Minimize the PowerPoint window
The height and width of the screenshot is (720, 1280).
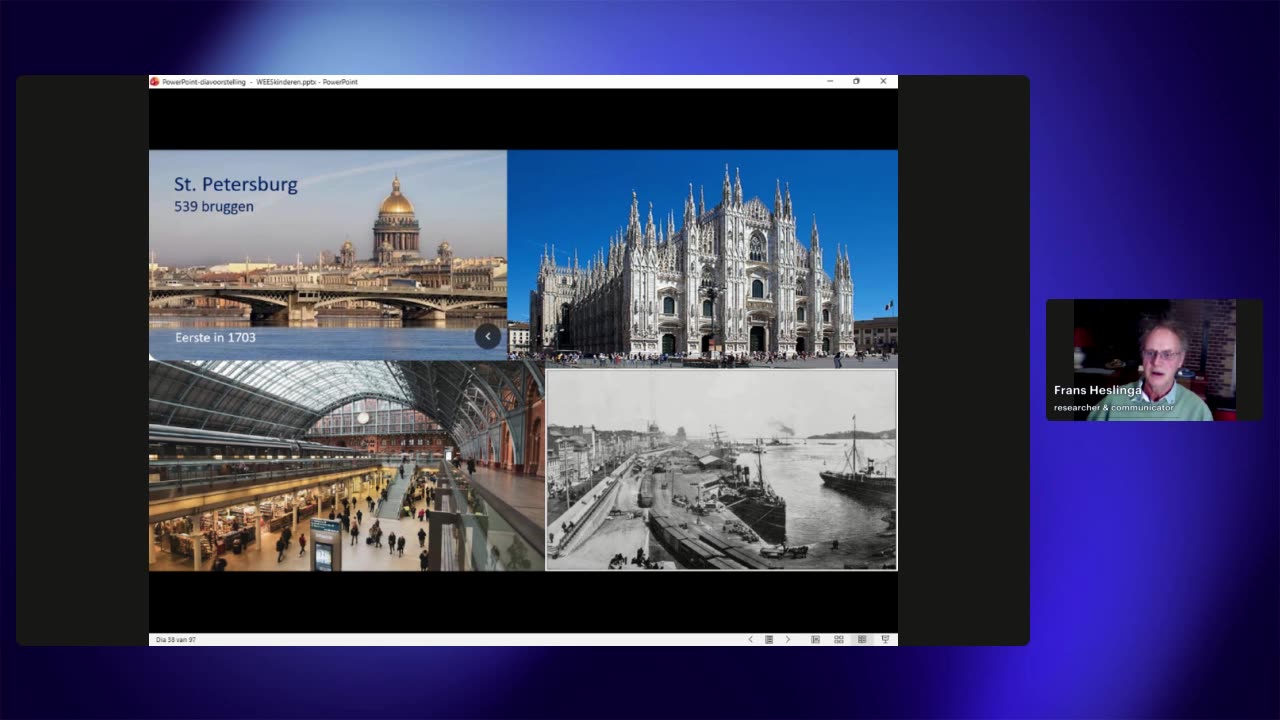[830, 81]
